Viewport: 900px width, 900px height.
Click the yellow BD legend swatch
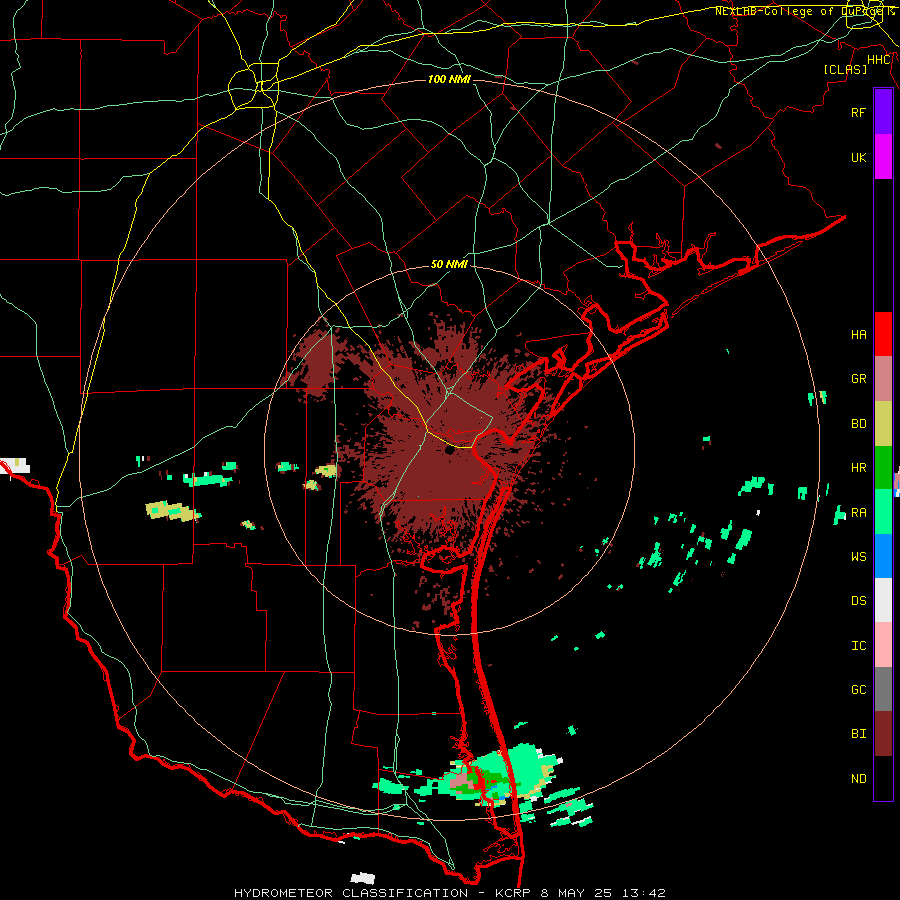tap(883, 424)
